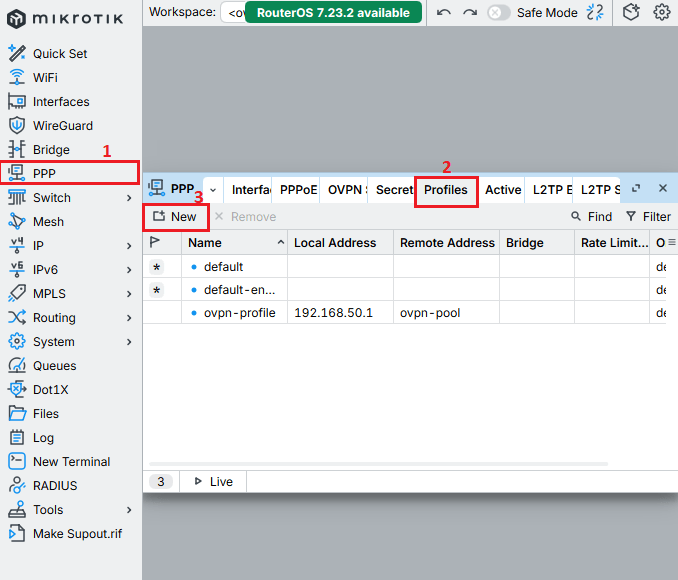Click the item count 3 badge
Screen dimensions: 678x580
coord(161,481)
